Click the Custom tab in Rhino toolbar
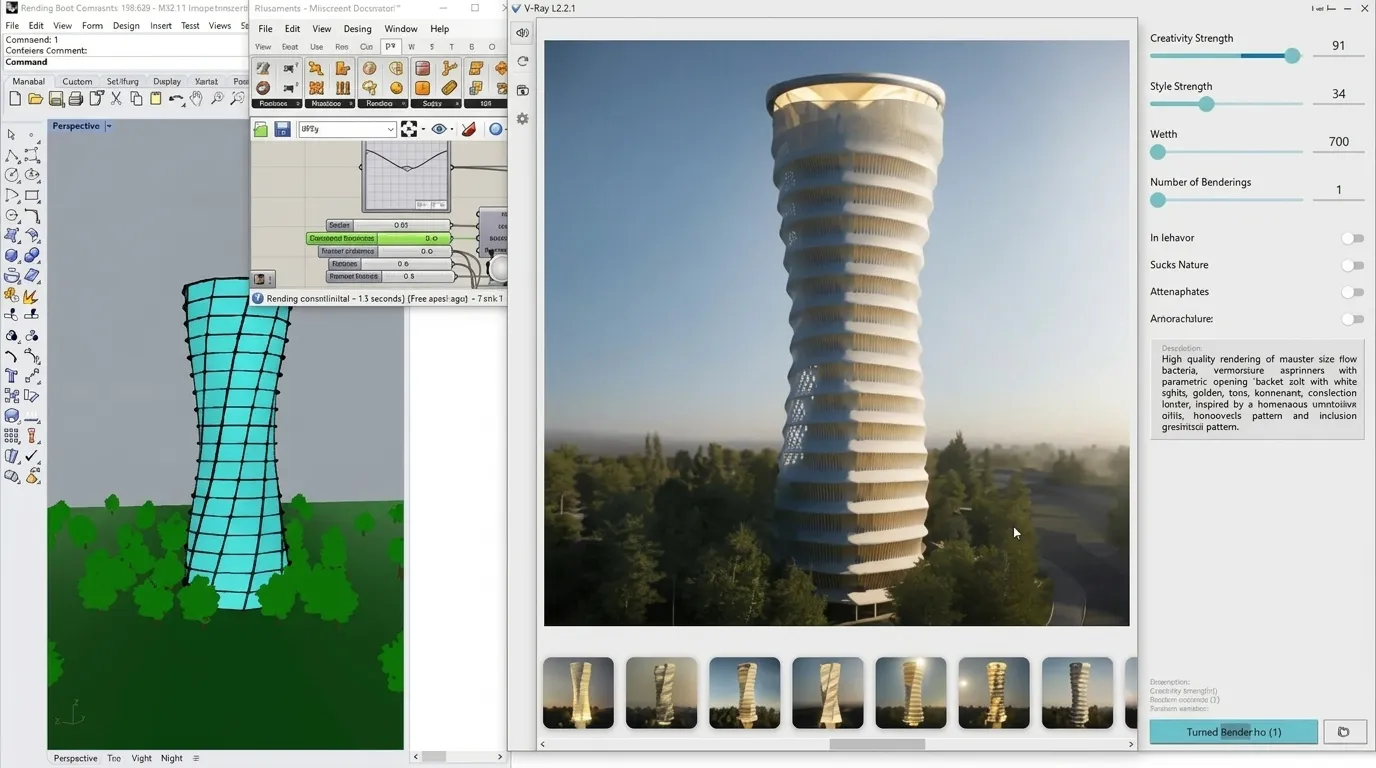This screenshot has width=1376, height=768. tap(77, 82)
